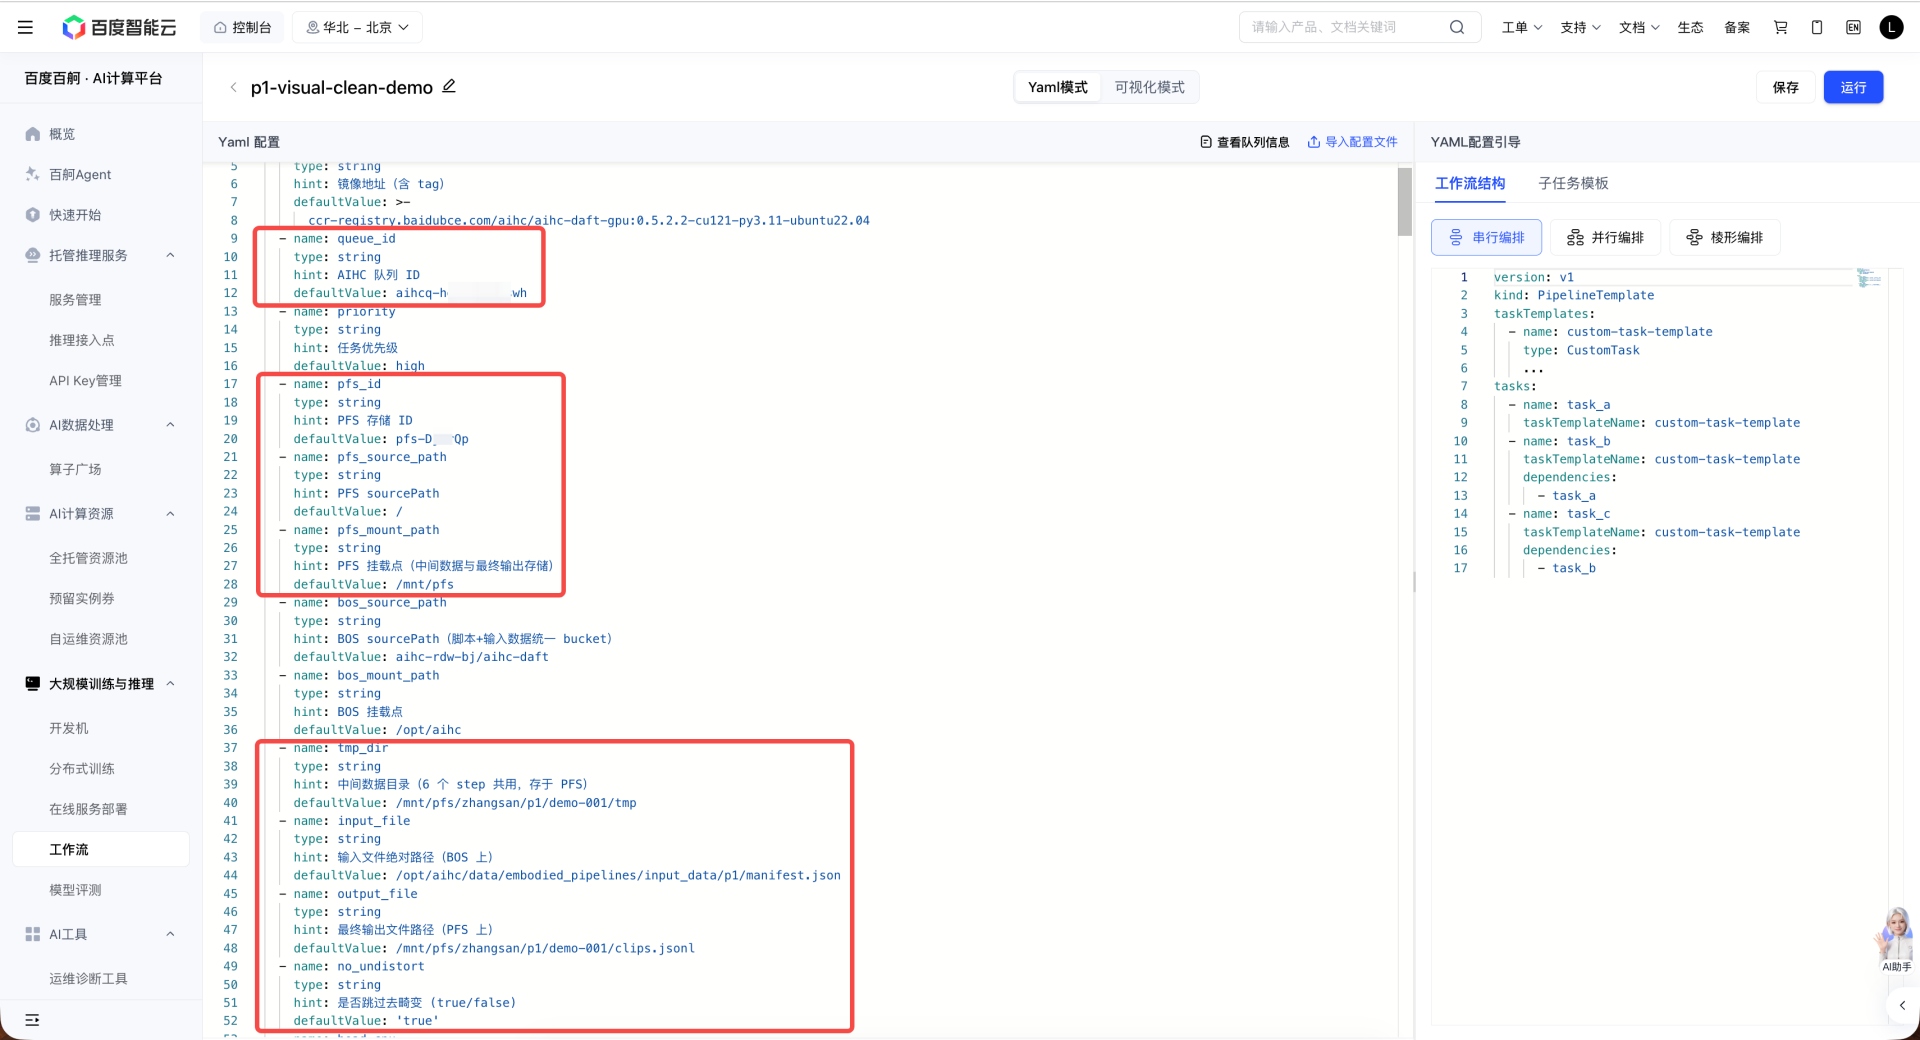Open the 工作流结构 tab
The height and width of the screenshot is (1040, 1920).
(1469, 183)
